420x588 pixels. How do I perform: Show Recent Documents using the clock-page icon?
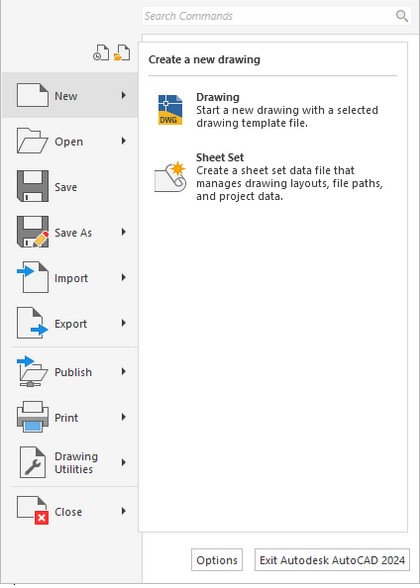pyautogui.click(x=101, y=53)
